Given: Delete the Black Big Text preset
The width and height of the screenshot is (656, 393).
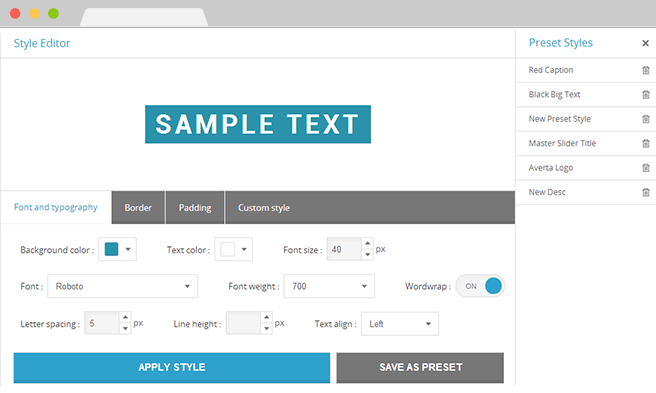Looking at the screenshot, I should click(646, 95).
